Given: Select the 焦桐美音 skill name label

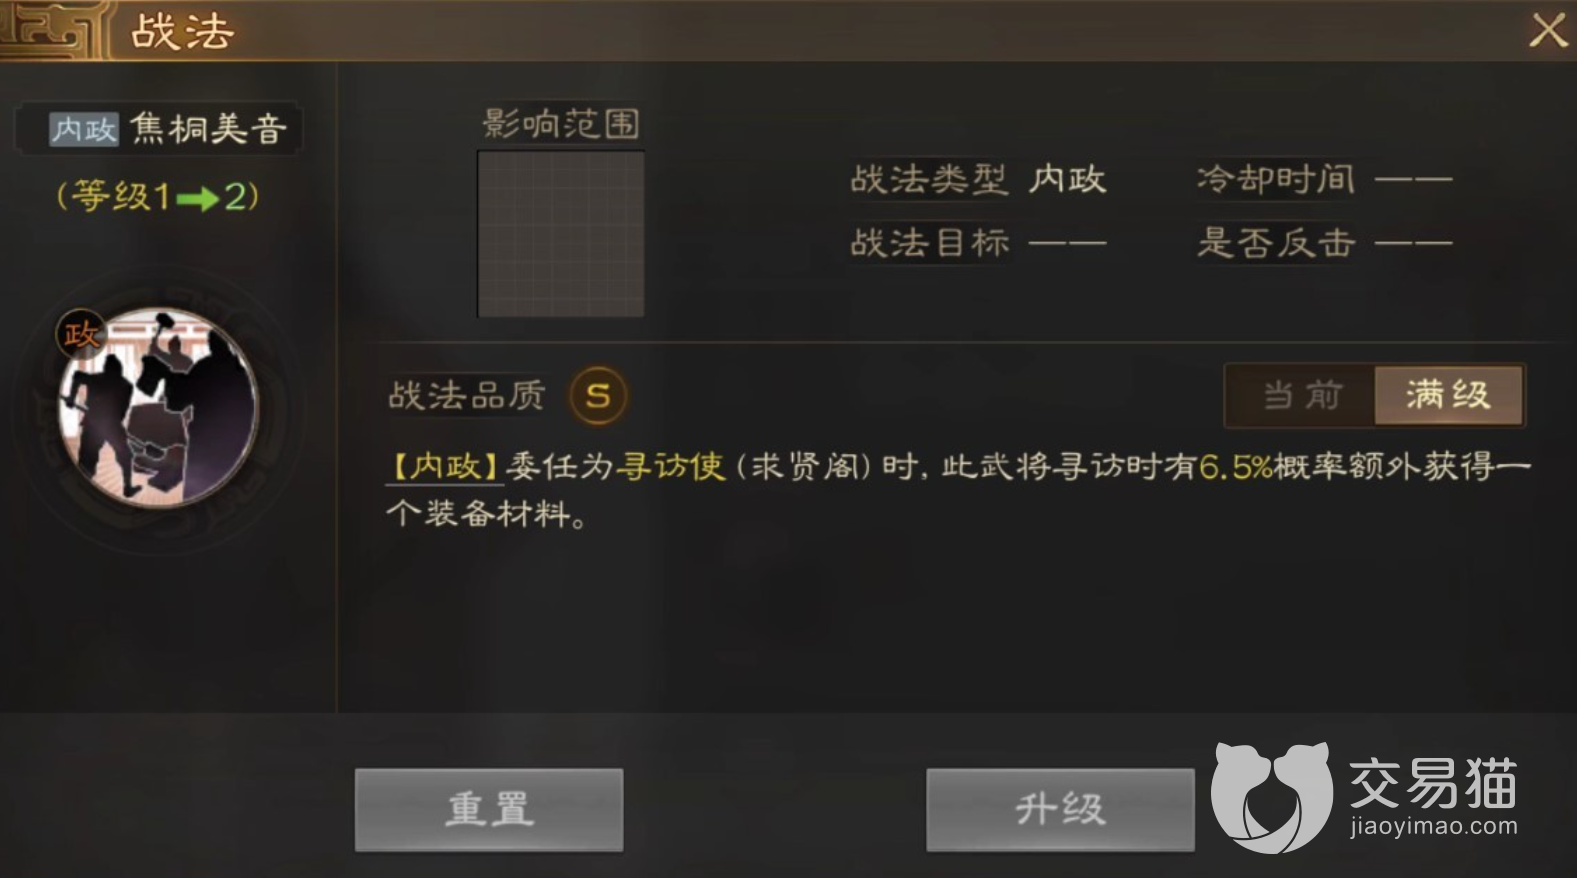Looking at the screenshot, I should 209,129.
